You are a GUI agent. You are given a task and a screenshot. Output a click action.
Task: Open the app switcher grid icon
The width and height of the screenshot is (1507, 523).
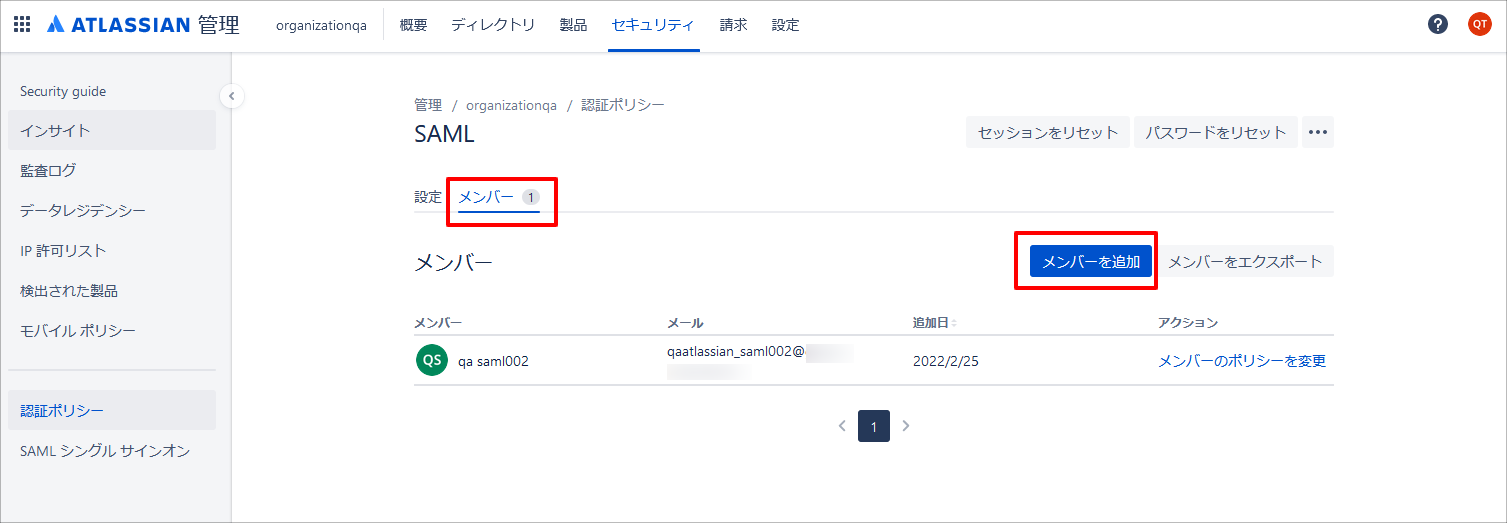tap(22, 24)
